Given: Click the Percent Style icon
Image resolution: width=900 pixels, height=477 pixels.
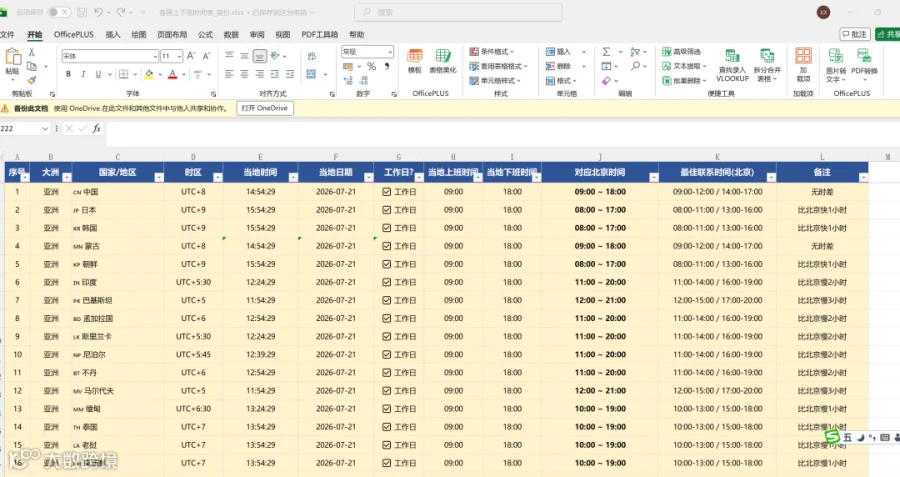Looking at the screenshot, I should 371,67.
